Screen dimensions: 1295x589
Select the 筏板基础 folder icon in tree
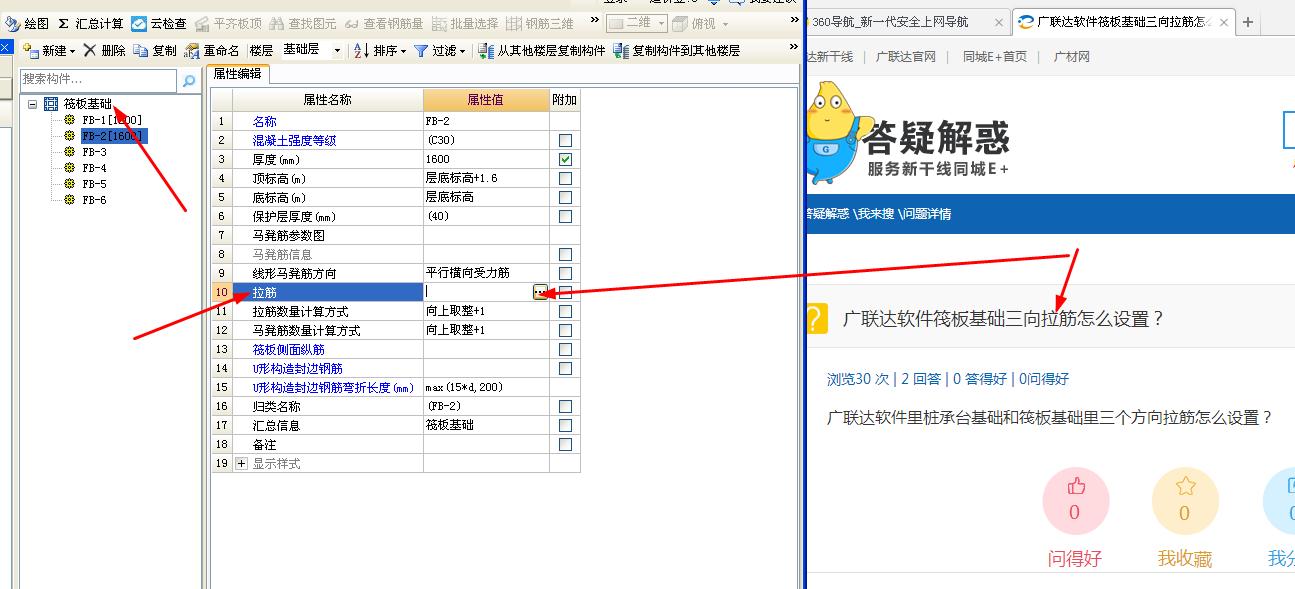pyautogui.click(x=50, y=104)
